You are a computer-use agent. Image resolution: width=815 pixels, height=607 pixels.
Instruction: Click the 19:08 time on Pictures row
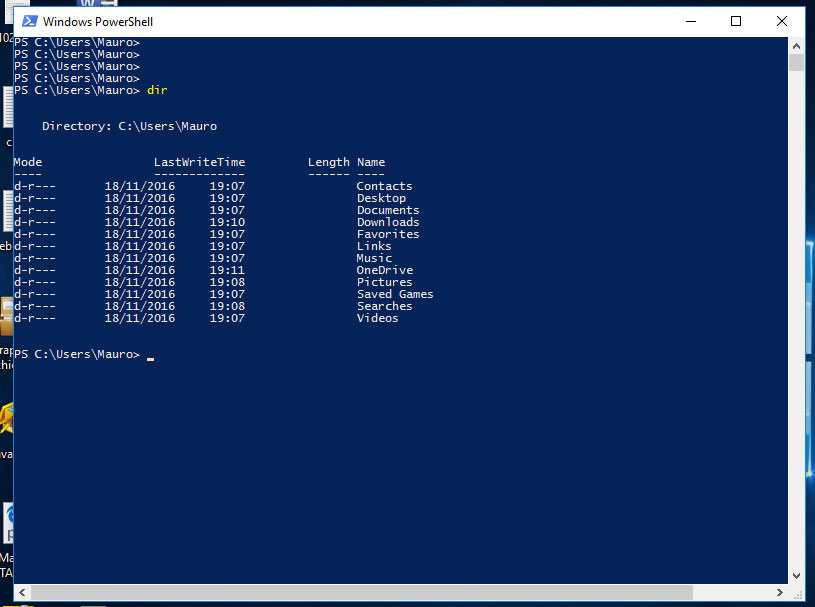click(x=227, y=282)
